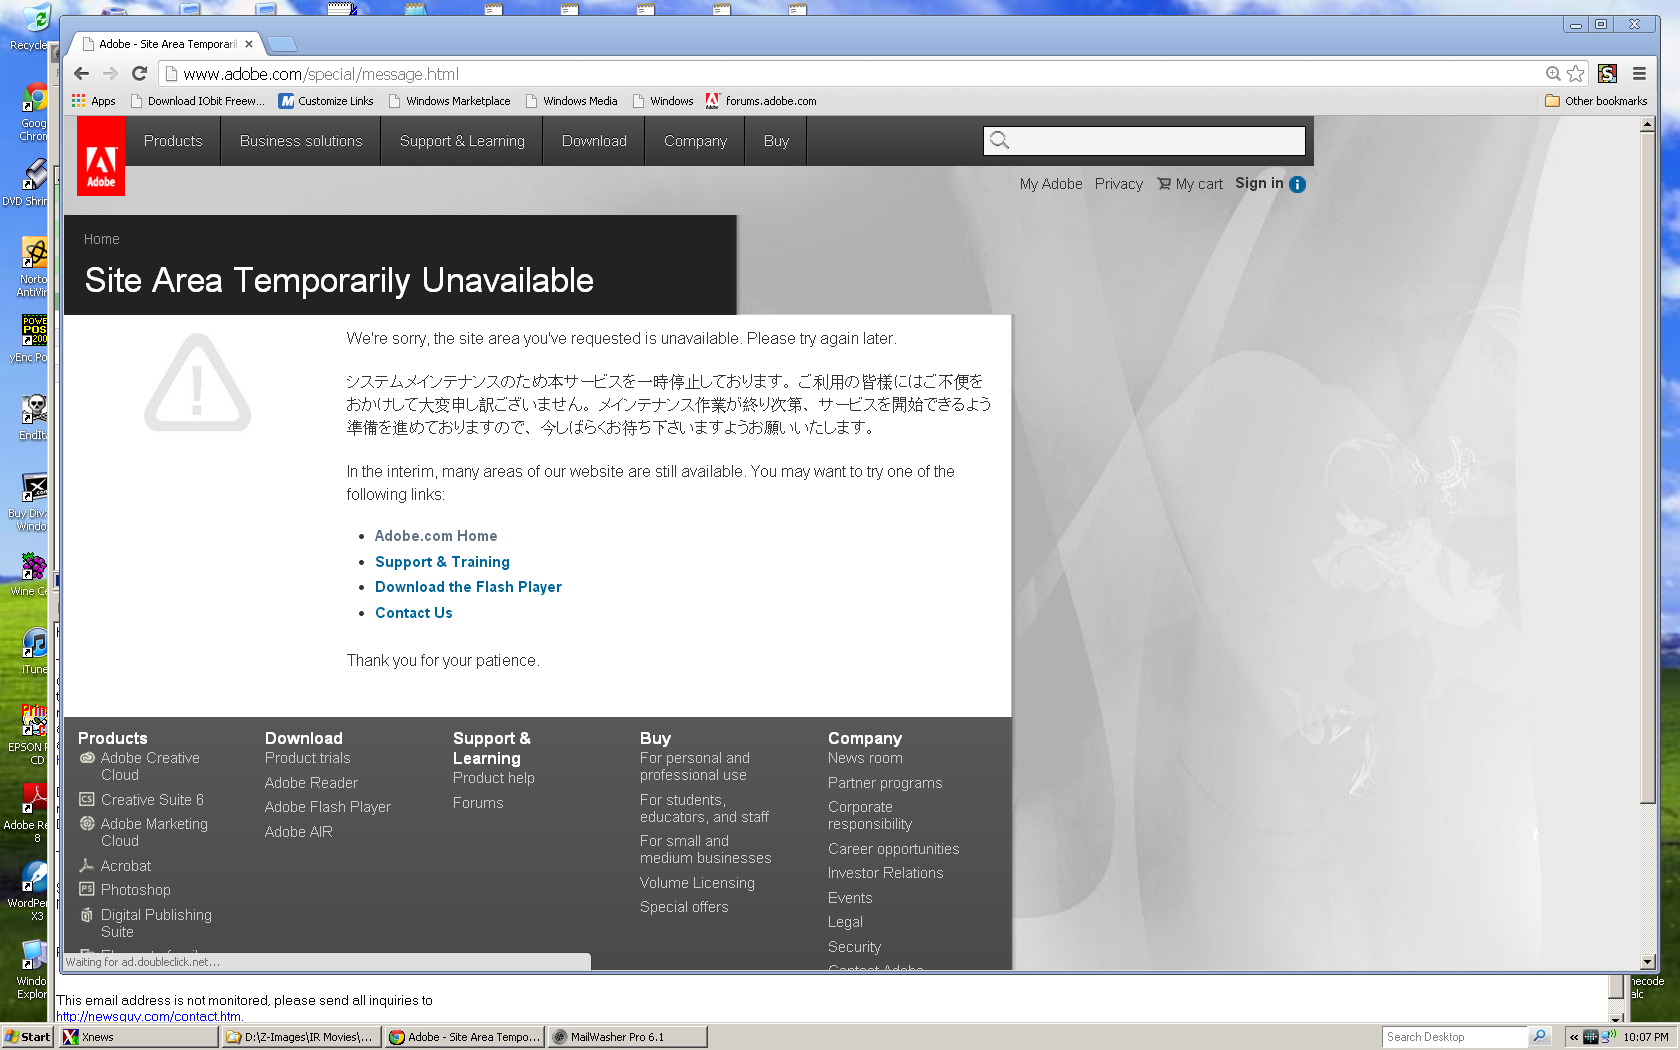Open the Photoshop footer link
This screenshot has height=1050, width=1680.
(135, 890)
